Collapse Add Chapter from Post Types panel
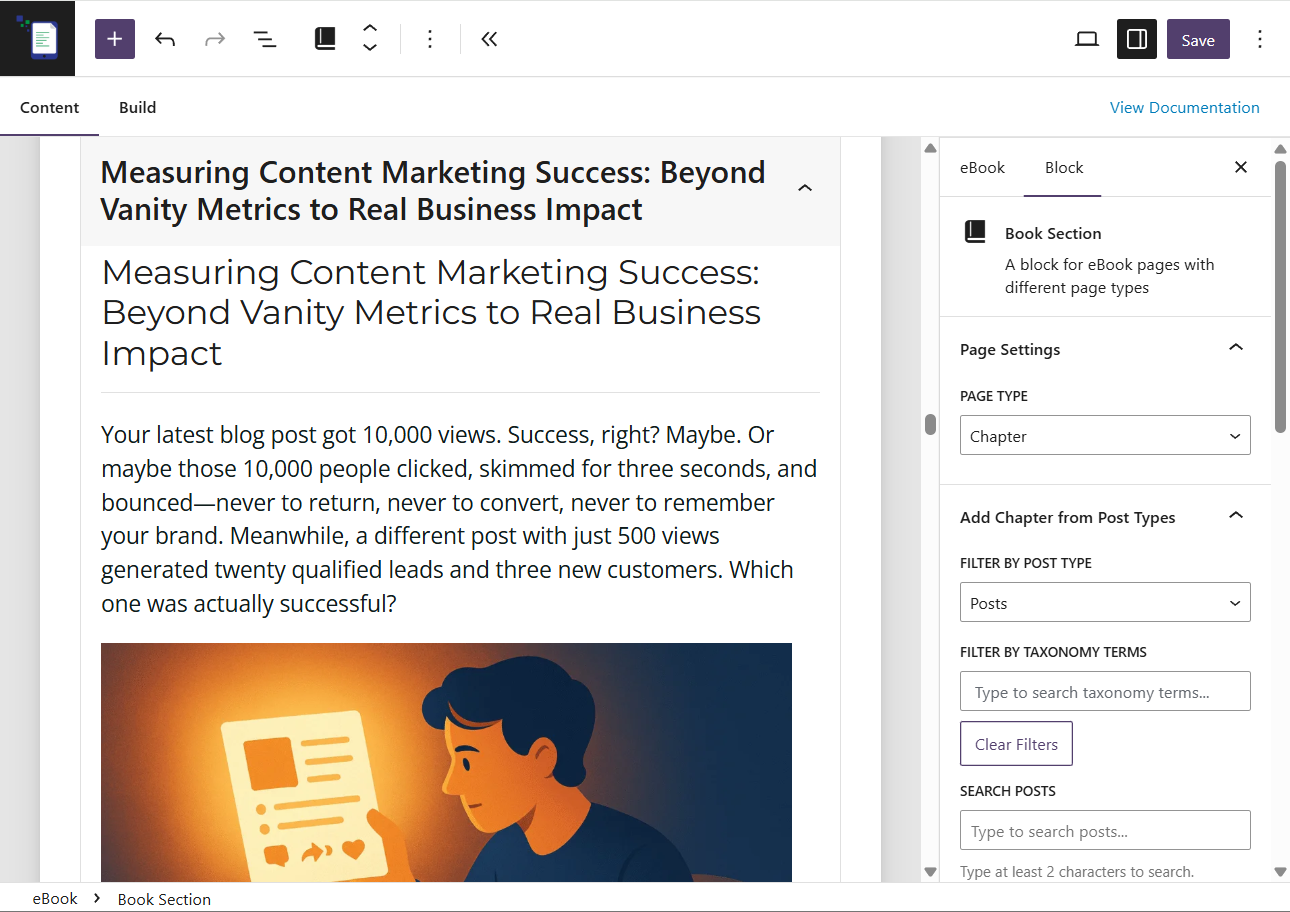This screenshot has width=1290, height=912. pyautogui.click(x=1236, y=516)
